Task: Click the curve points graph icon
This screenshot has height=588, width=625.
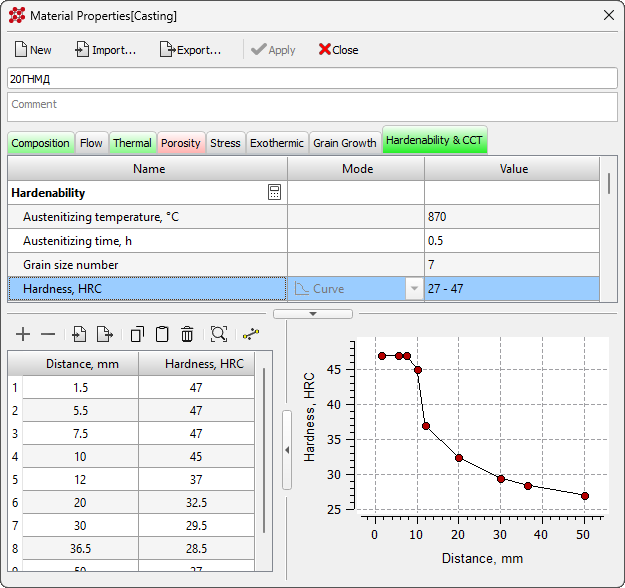Action: pyautogui.click(x=251, y=334)
